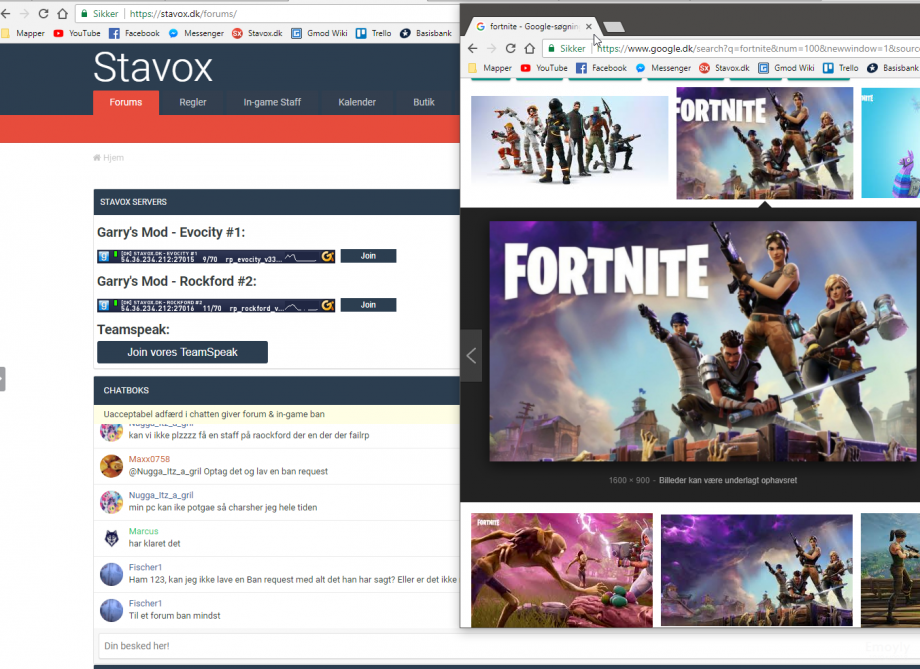
Task: Open Messenger bookmark in Google window
Action: coord(663,68)
